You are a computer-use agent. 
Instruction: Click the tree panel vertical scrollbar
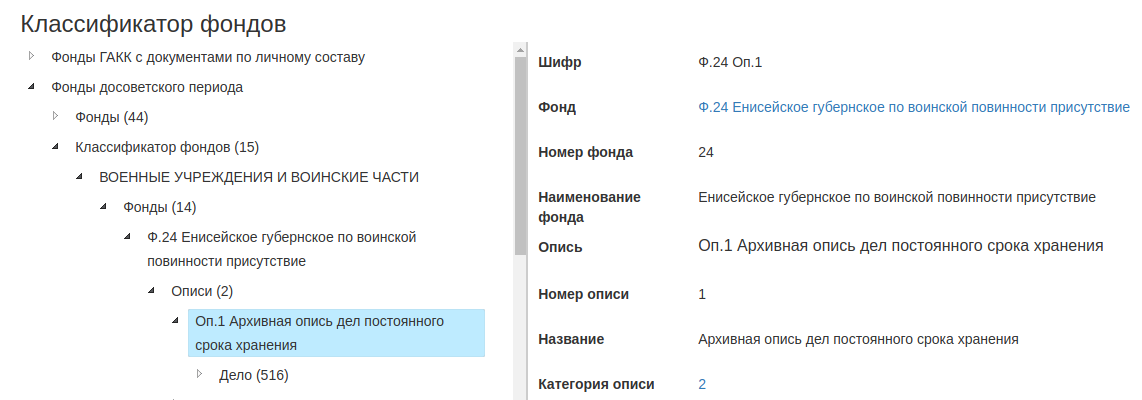tap(519, 150)
